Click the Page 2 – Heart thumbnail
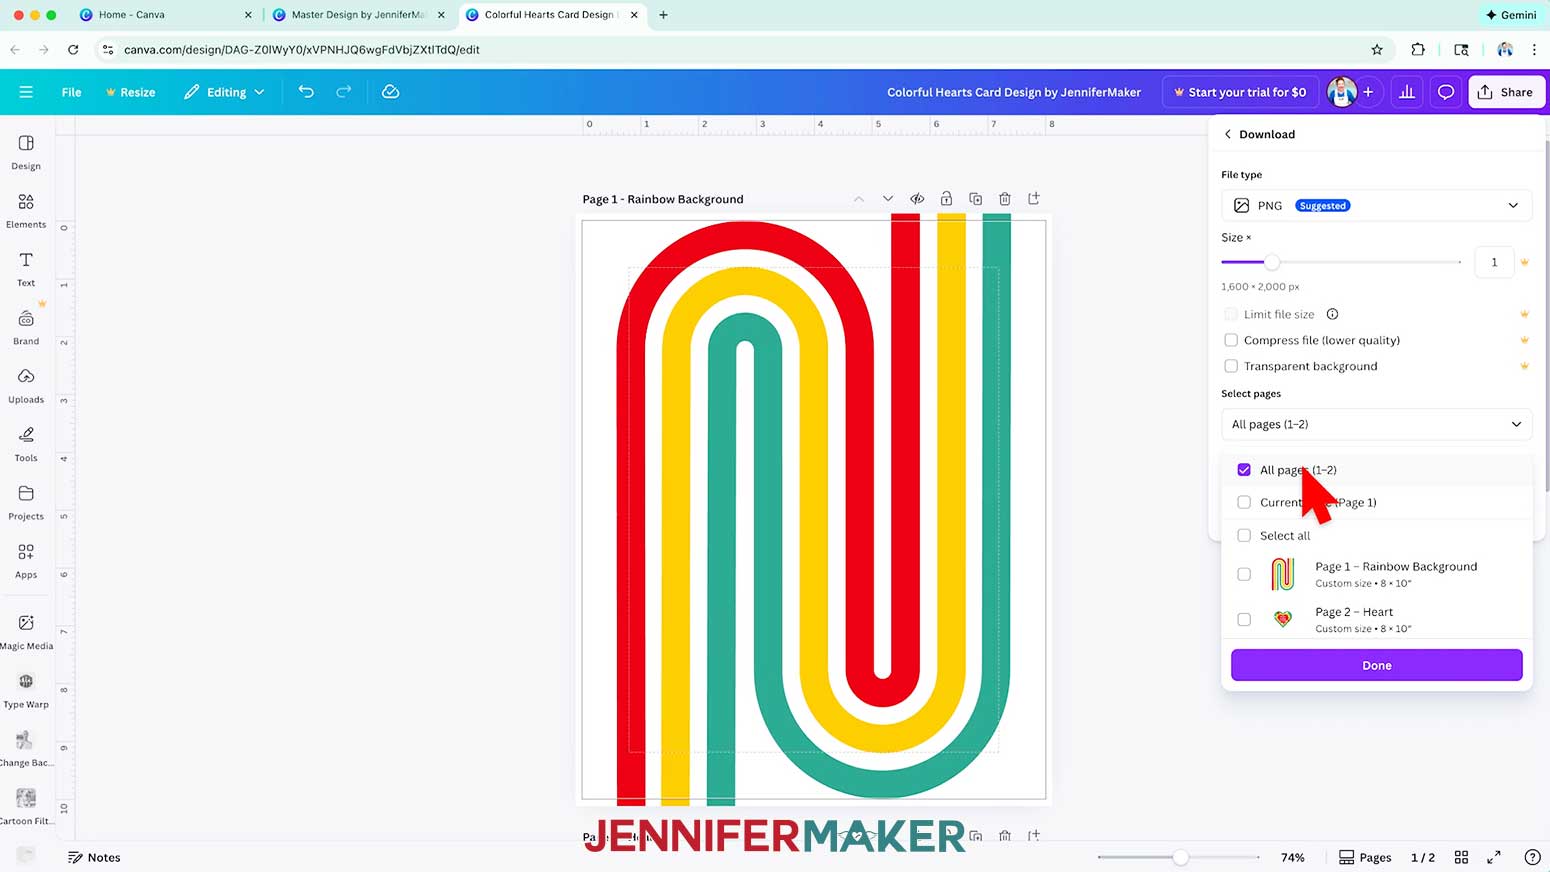Viewport: 1550px width, 872px height. coord(1283,619)
